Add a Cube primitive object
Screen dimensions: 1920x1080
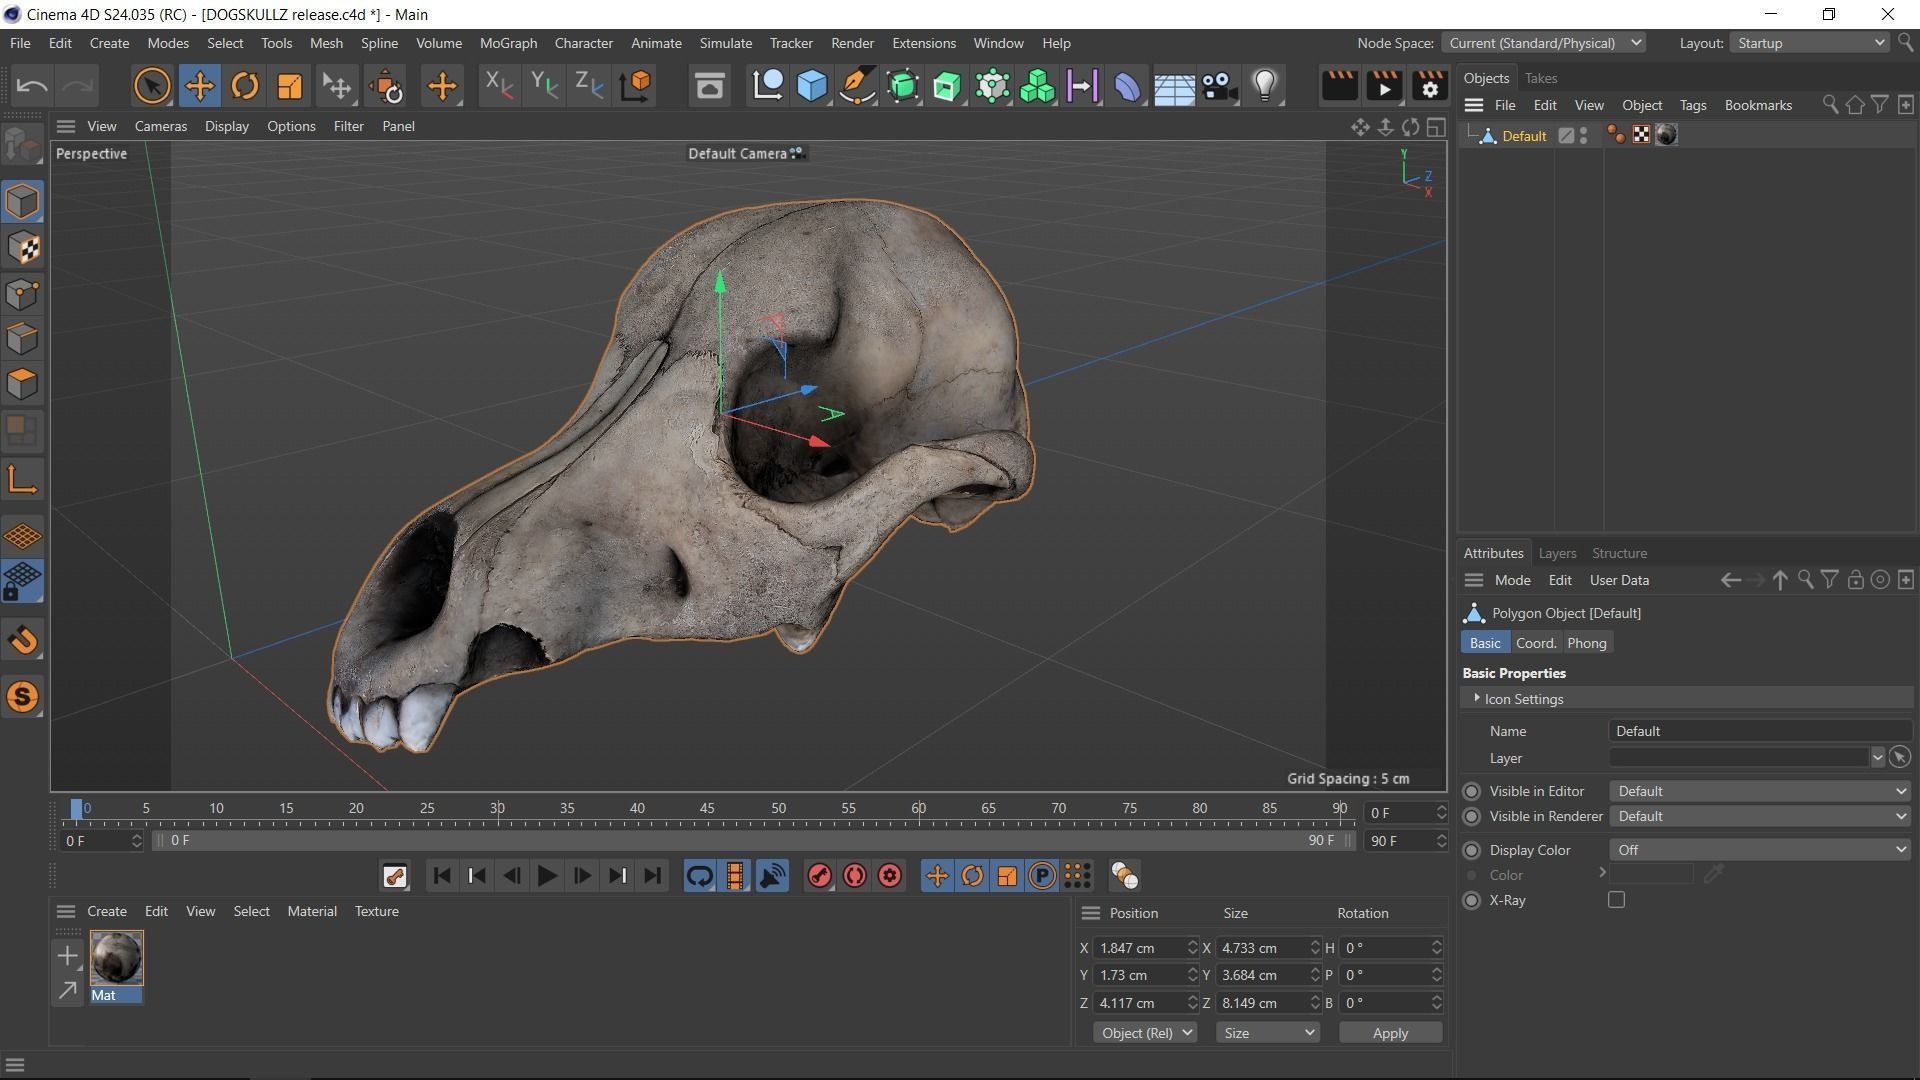point(812,86)
